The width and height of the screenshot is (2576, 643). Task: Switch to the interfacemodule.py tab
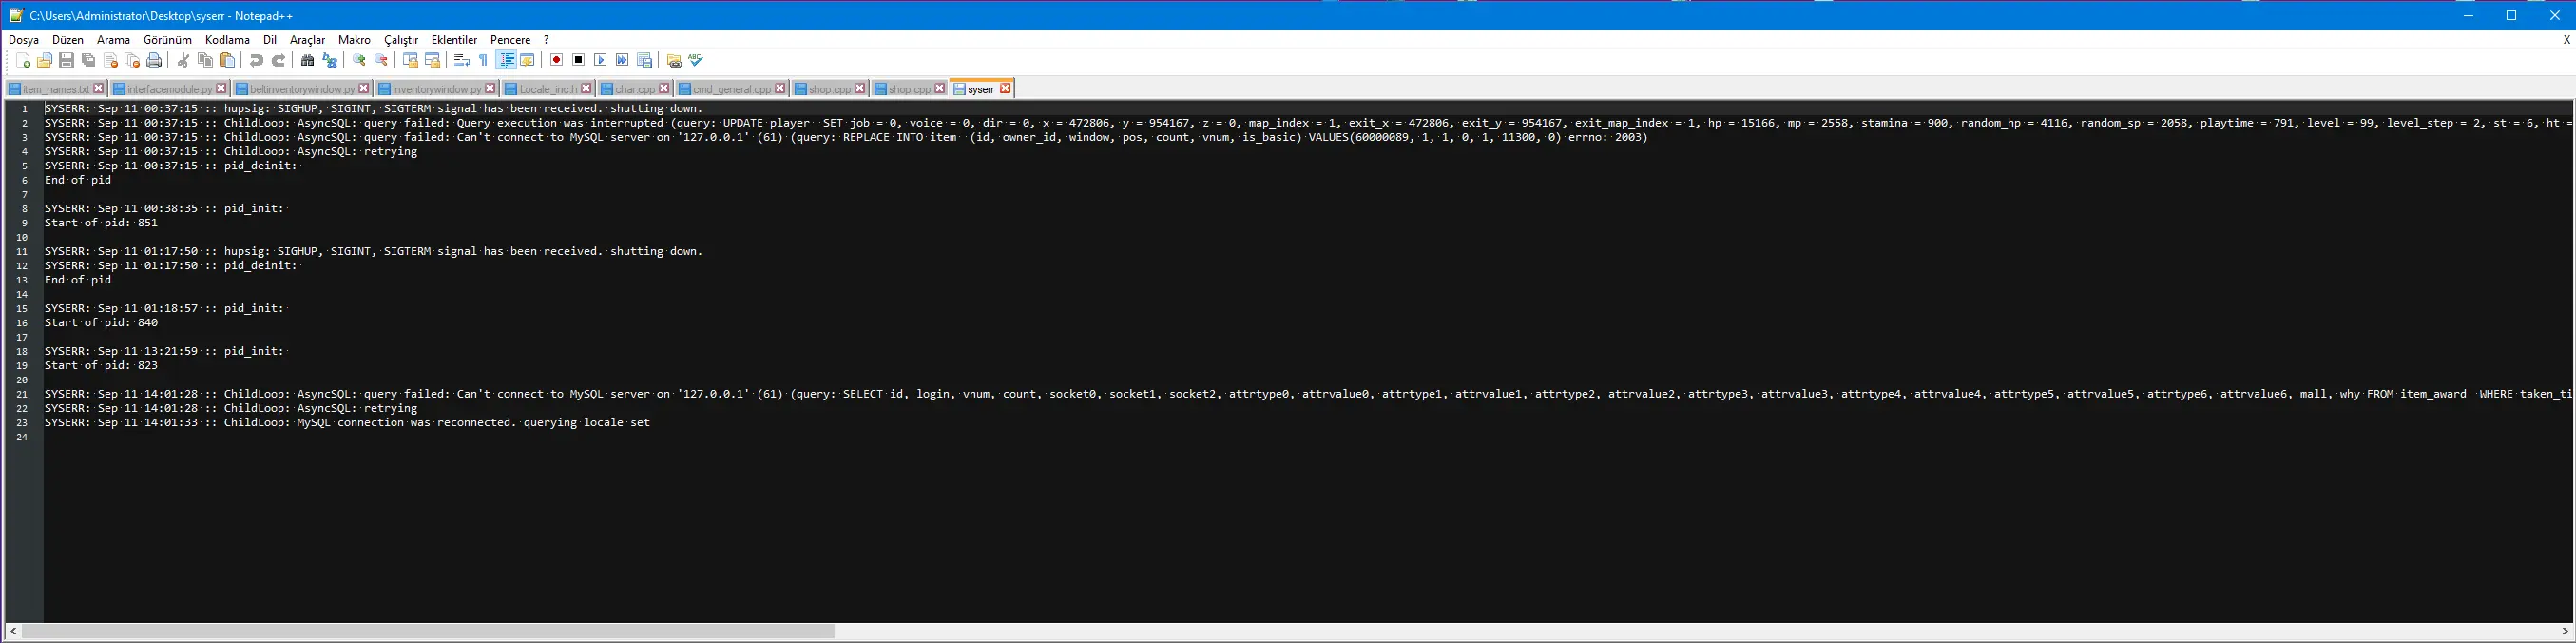tap(169, 89)
